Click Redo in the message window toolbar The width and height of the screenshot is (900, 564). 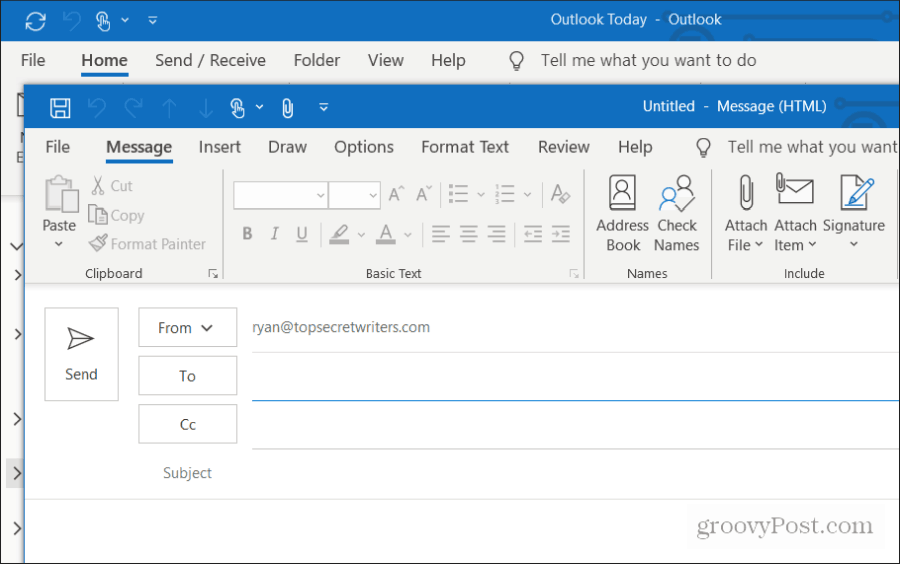[x=134, y=107]
